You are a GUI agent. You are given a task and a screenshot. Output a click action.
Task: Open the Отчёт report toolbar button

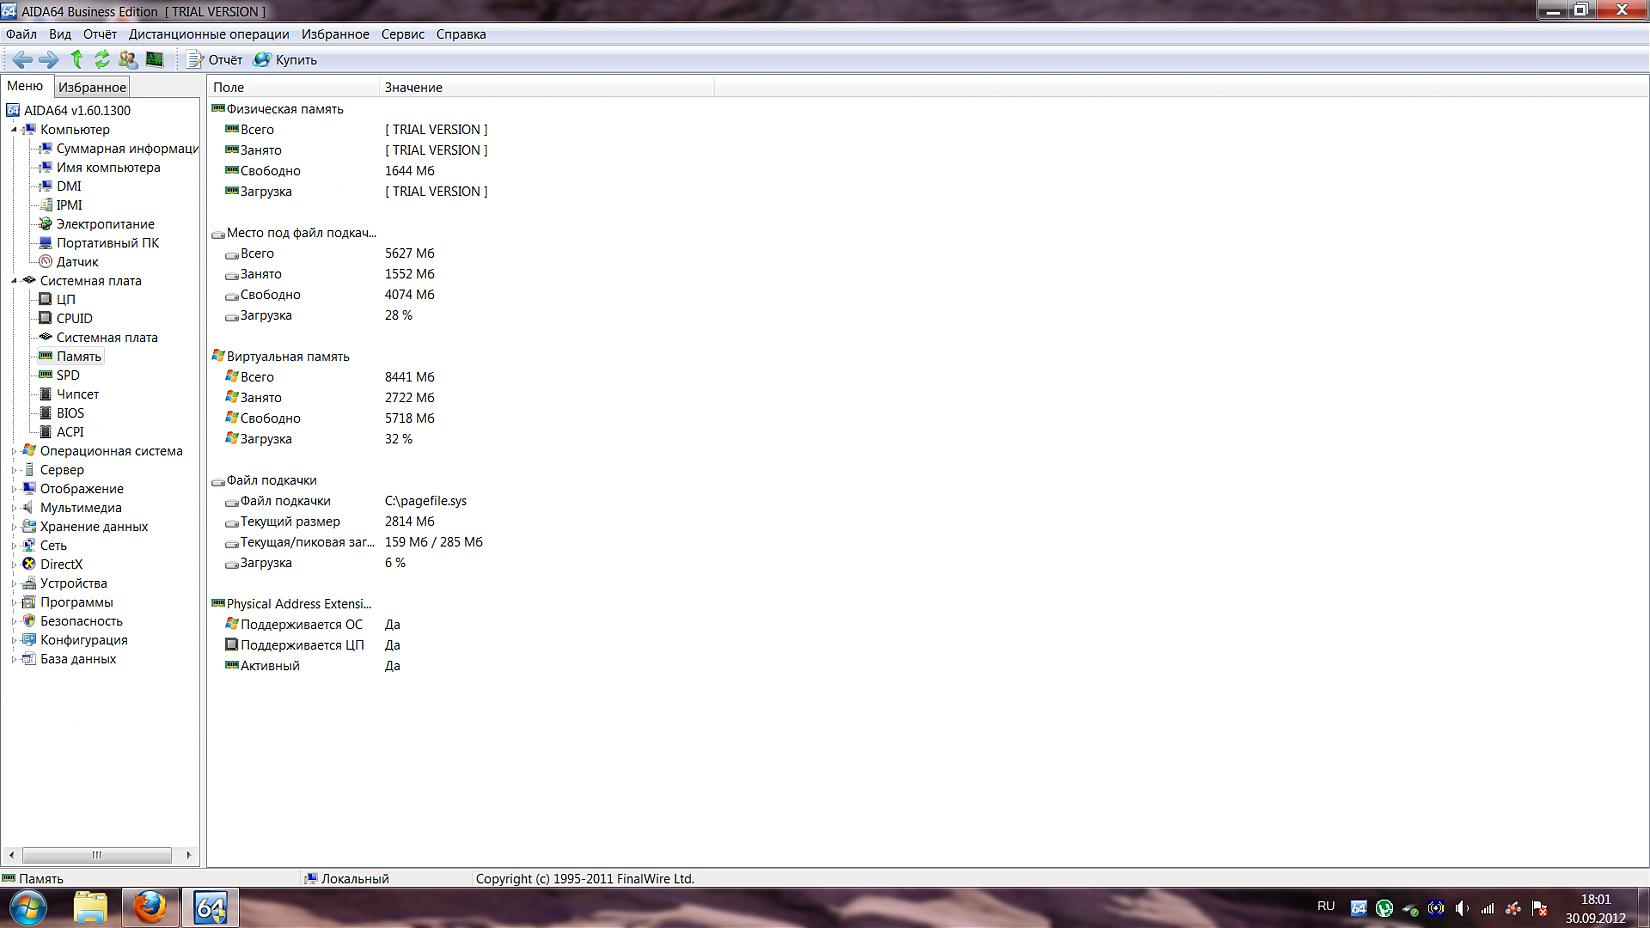pyautogui.click(x=215, y=60)
